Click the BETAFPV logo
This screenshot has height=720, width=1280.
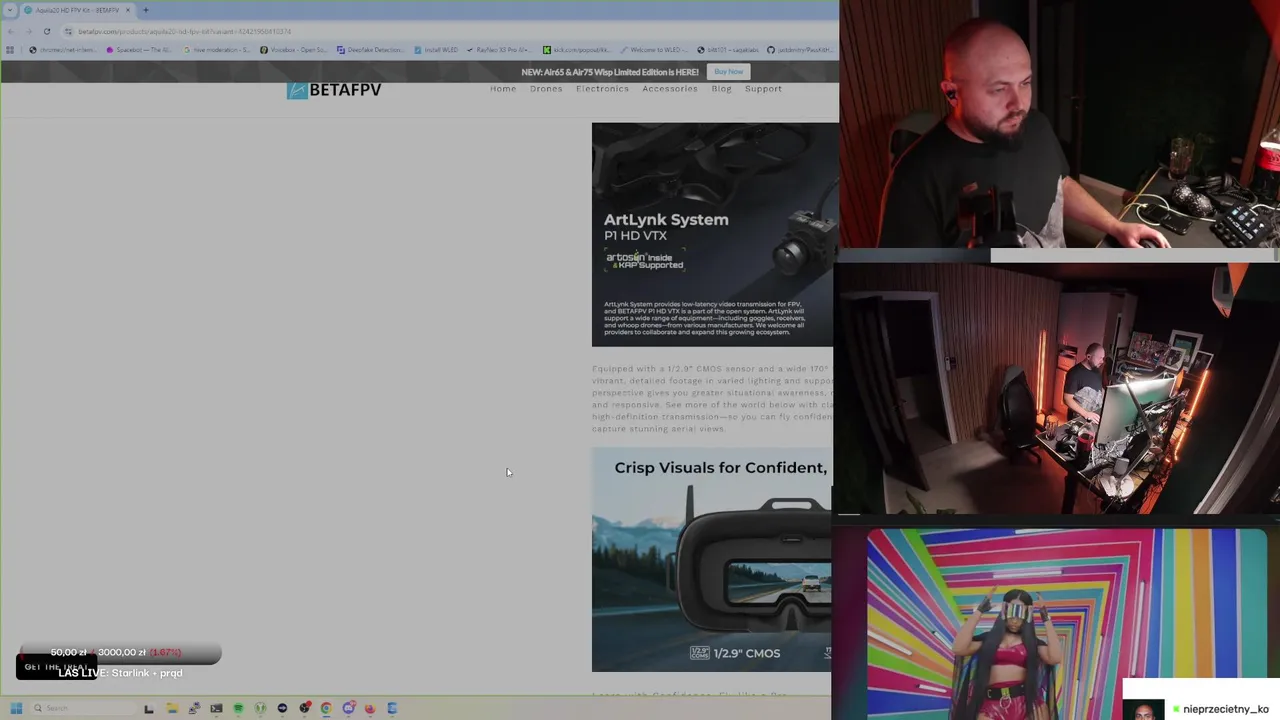[334, 90]
